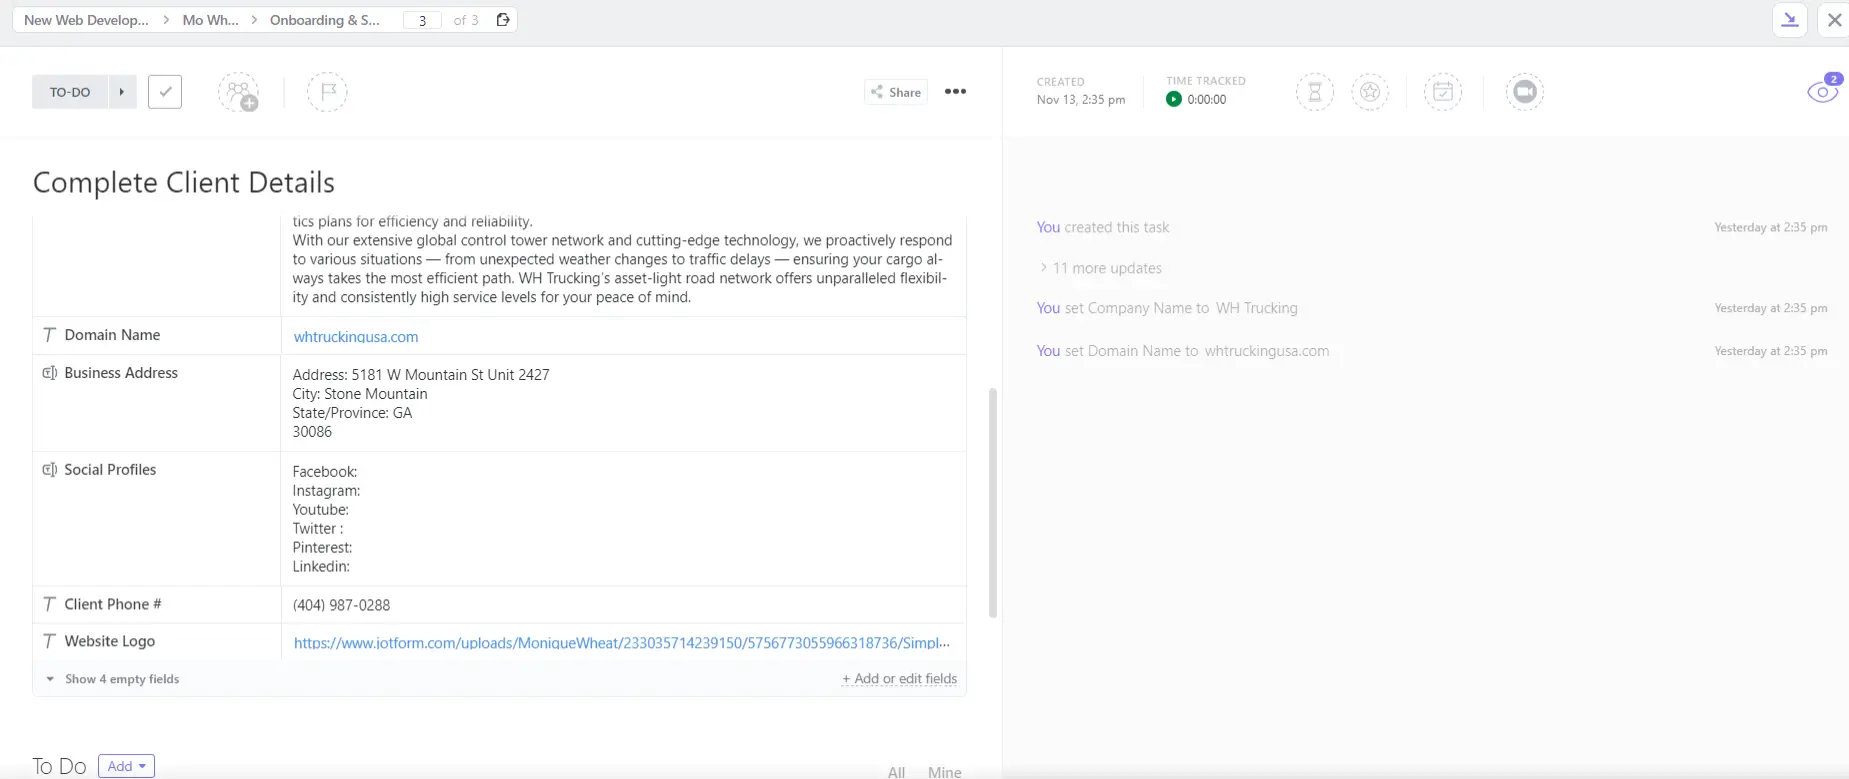Click the phone number (404) 987-0288
The width and height of the screenshot is (1849, 779).
click(342, 605)
